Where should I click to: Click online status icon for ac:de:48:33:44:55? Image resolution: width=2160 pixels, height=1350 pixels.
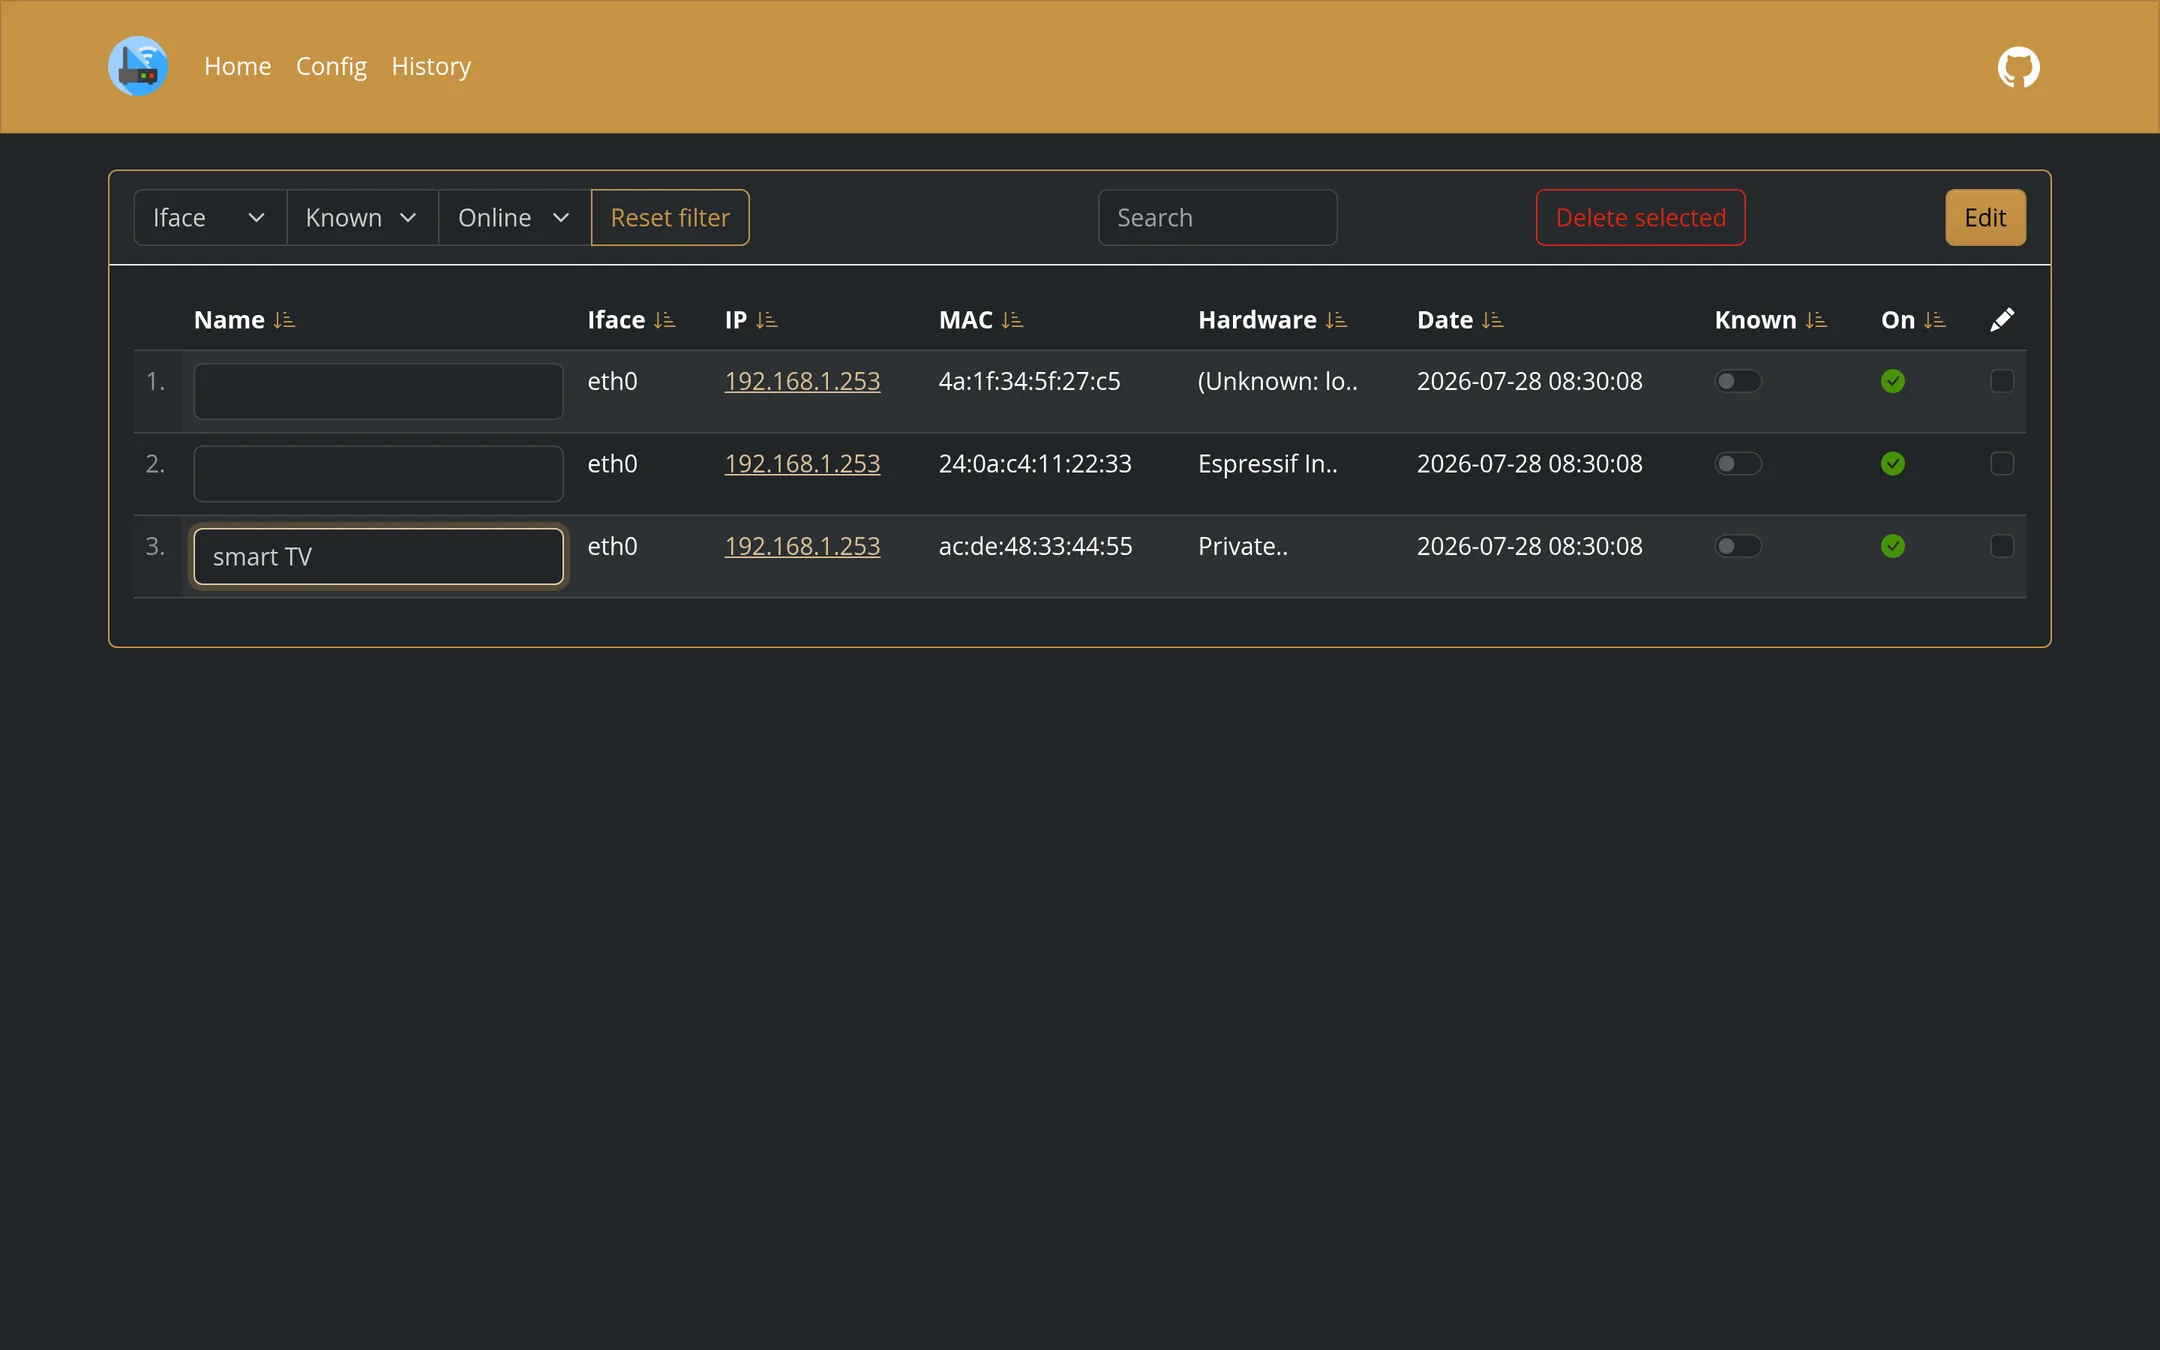(x=1893, y=546)
